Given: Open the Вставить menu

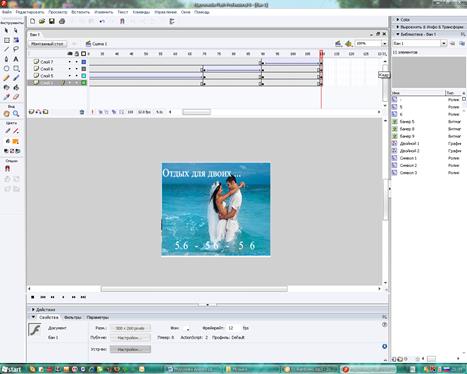Looking at the screenshot, I should point(81,12).
